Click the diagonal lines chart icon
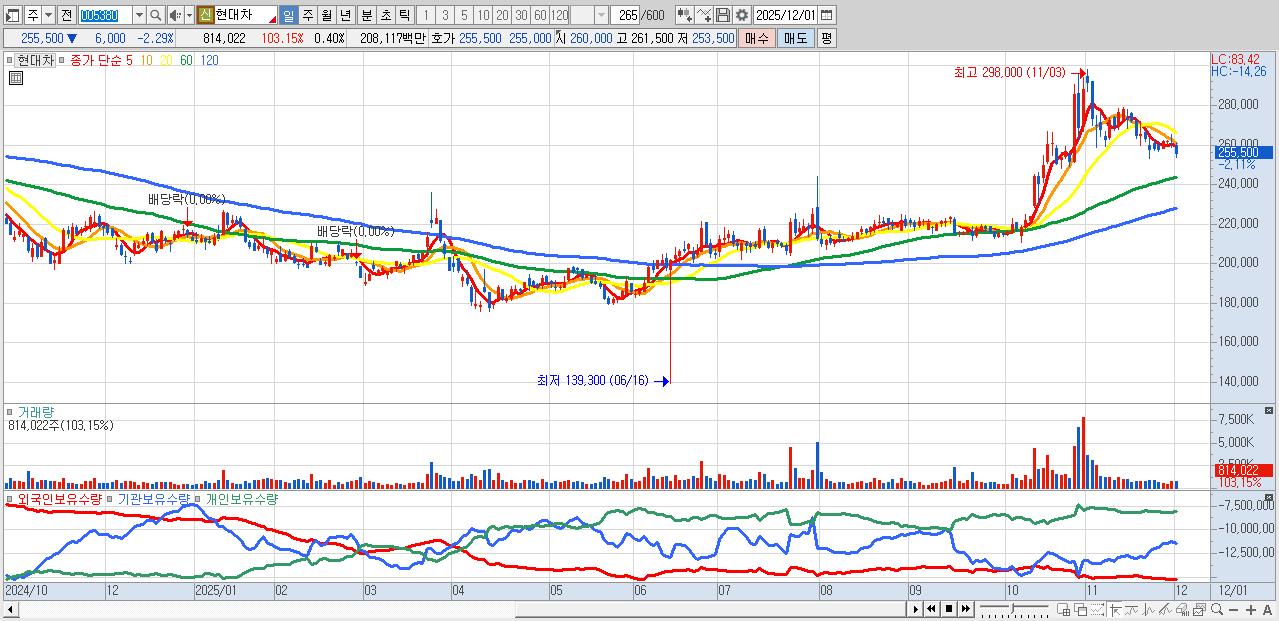The image size is (1279, 621). coord(1165,609)
